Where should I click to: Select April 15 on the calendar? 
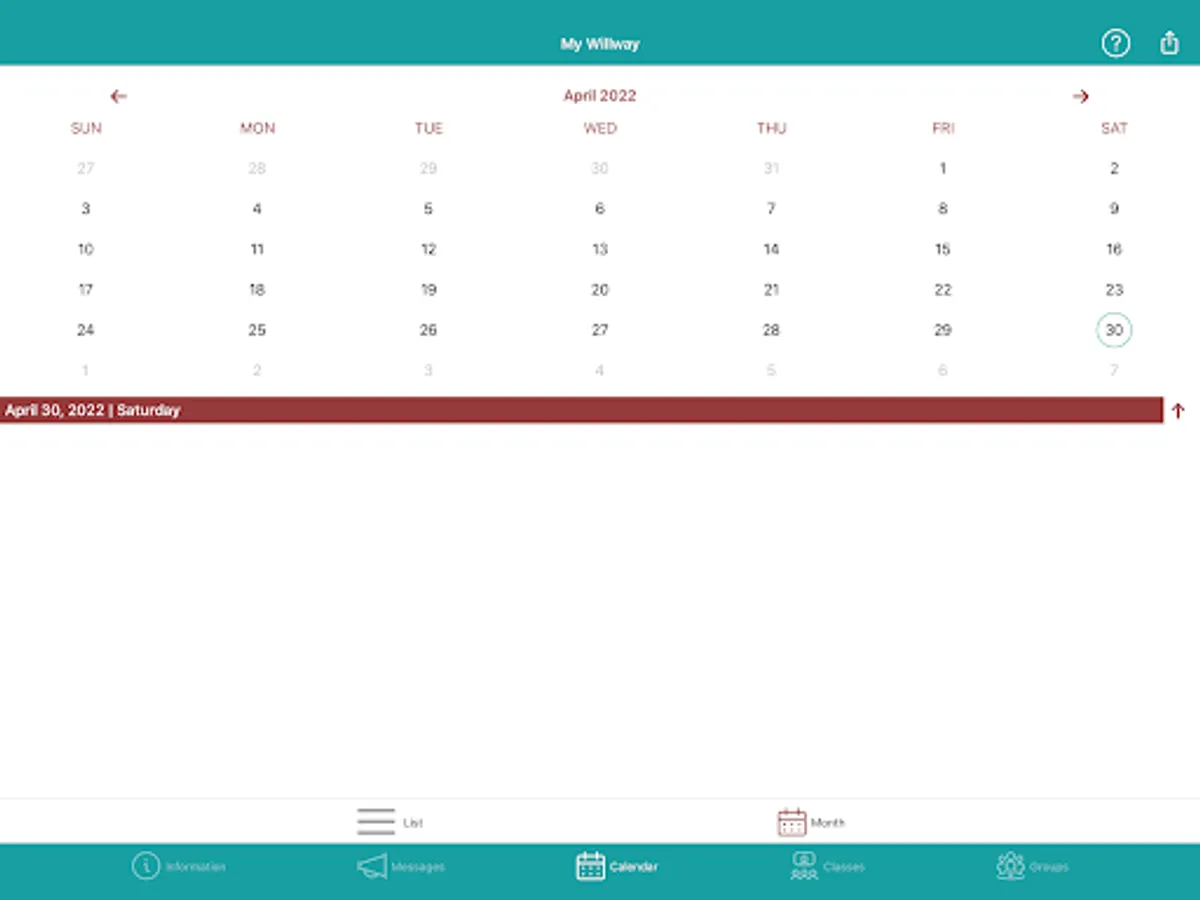pos(942,249)
